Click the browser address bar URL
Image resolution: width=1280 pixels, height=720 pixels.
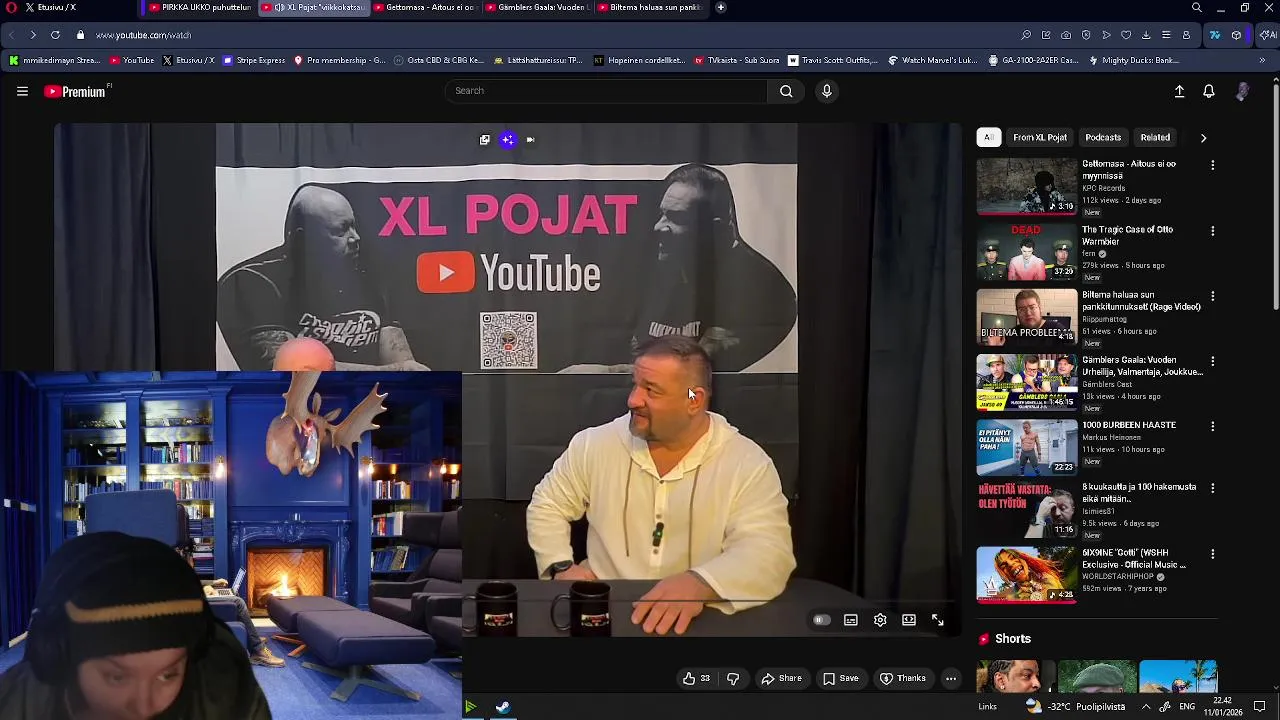click(x=143, y=35)
